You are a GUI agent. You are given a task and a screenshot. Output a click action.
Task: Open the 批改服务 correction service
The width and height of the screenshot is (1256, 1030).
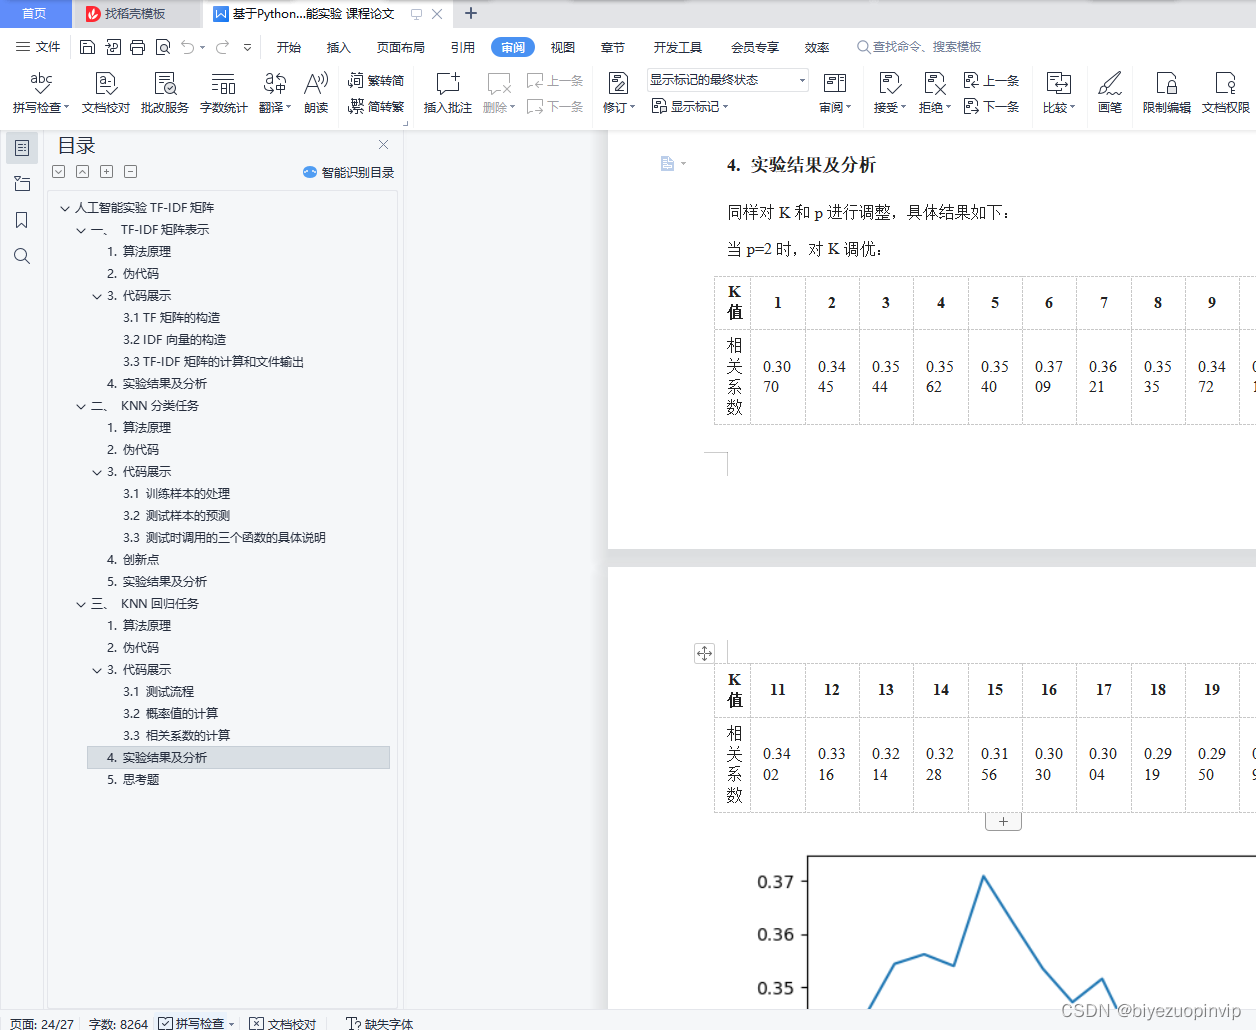pyautogui.click(x=164, y=93)
